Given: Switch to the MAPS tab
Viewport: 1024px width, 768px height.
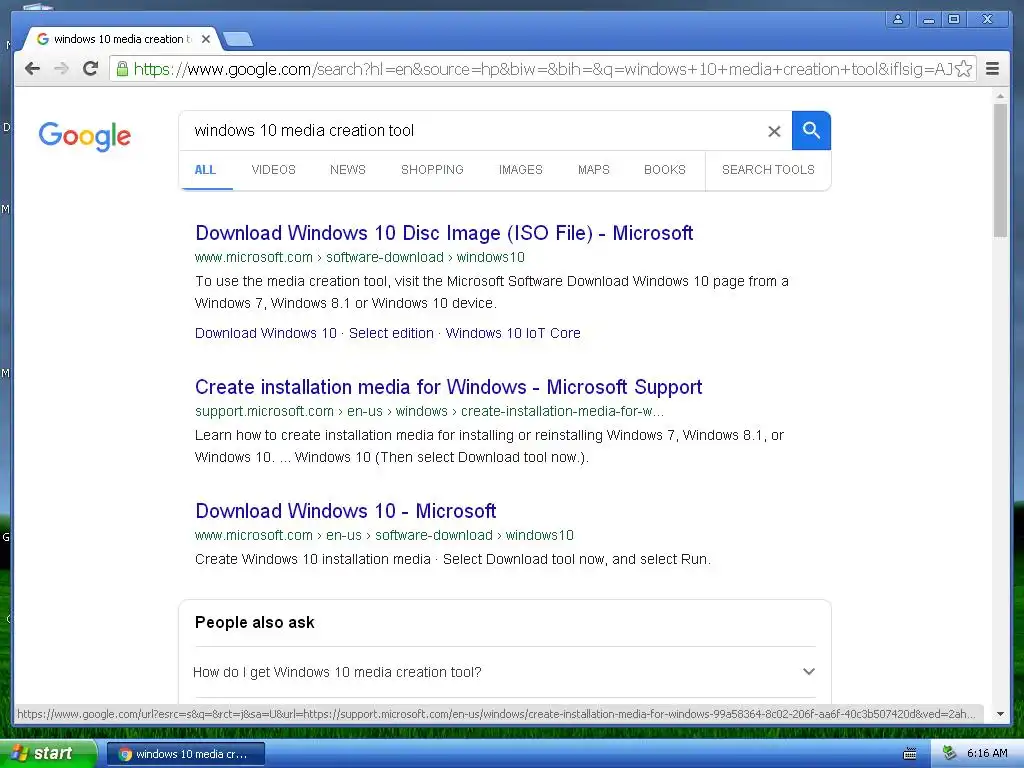Looking at the screenshot, I should click(594, 170).
